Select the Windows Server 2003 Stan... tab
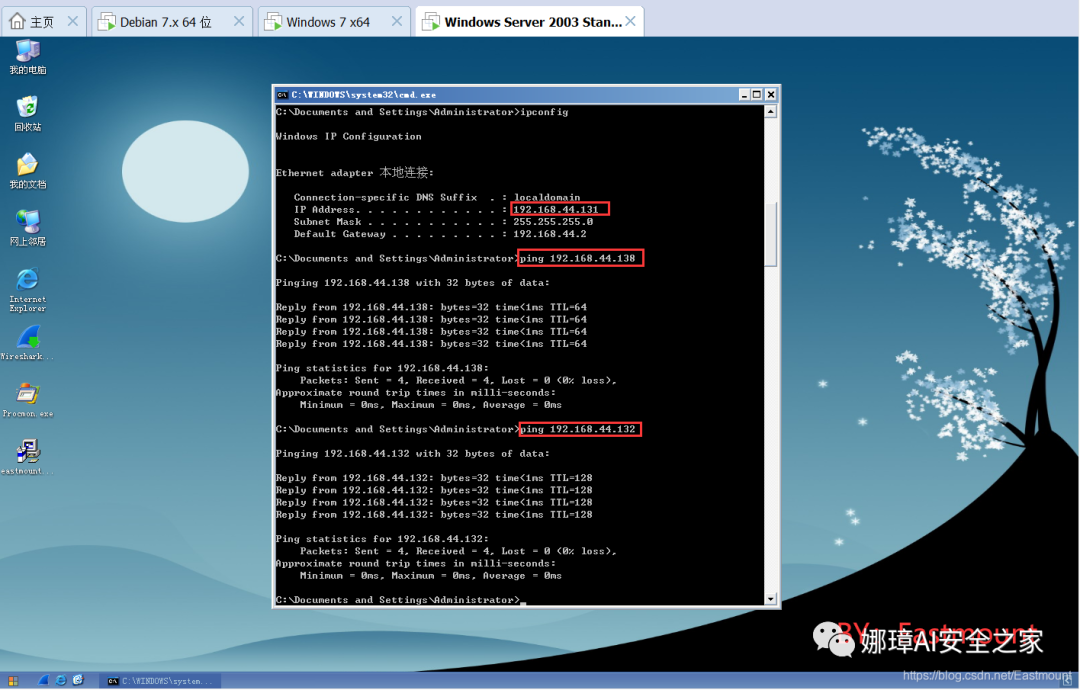This screenshot has height=690, width=1080. click(x=529, y=21)
